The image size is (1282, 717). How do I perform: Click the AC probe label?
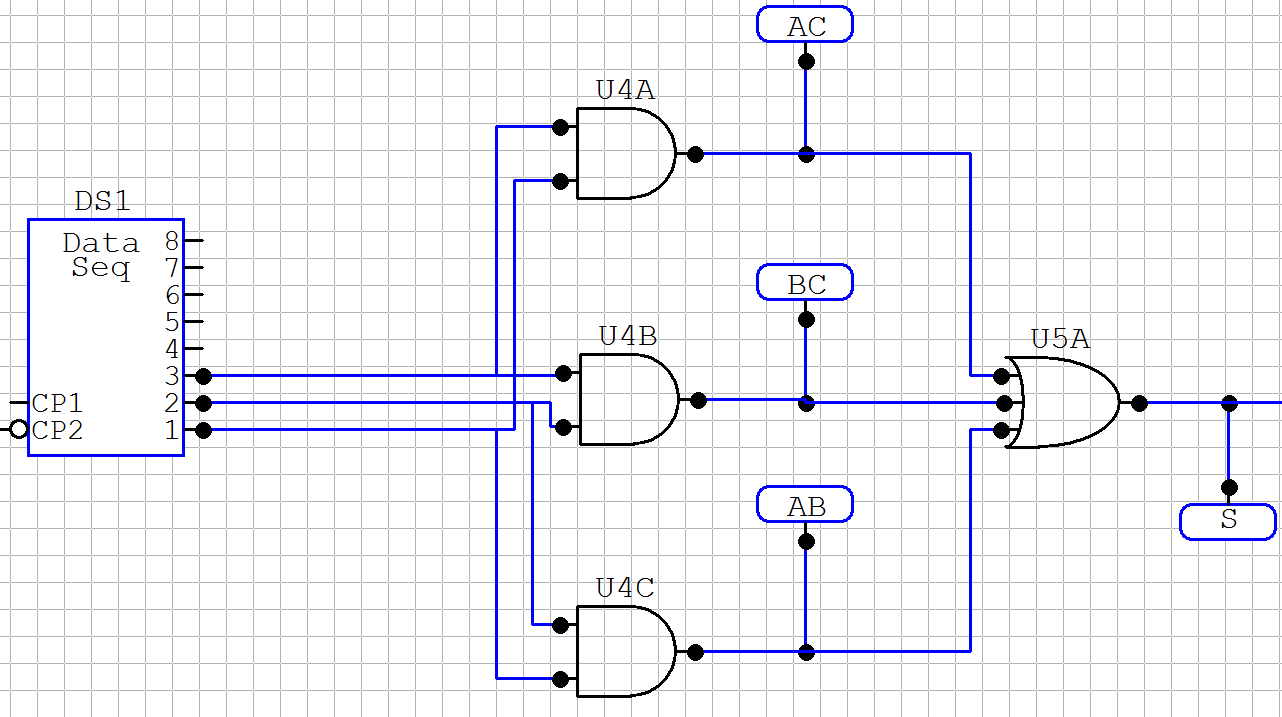click(805, 25)
